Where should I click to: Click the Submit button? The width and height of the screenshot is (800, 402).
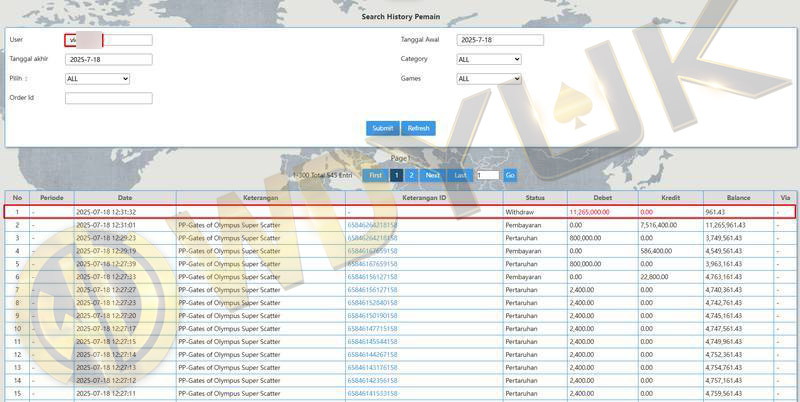tap(383, 128)
